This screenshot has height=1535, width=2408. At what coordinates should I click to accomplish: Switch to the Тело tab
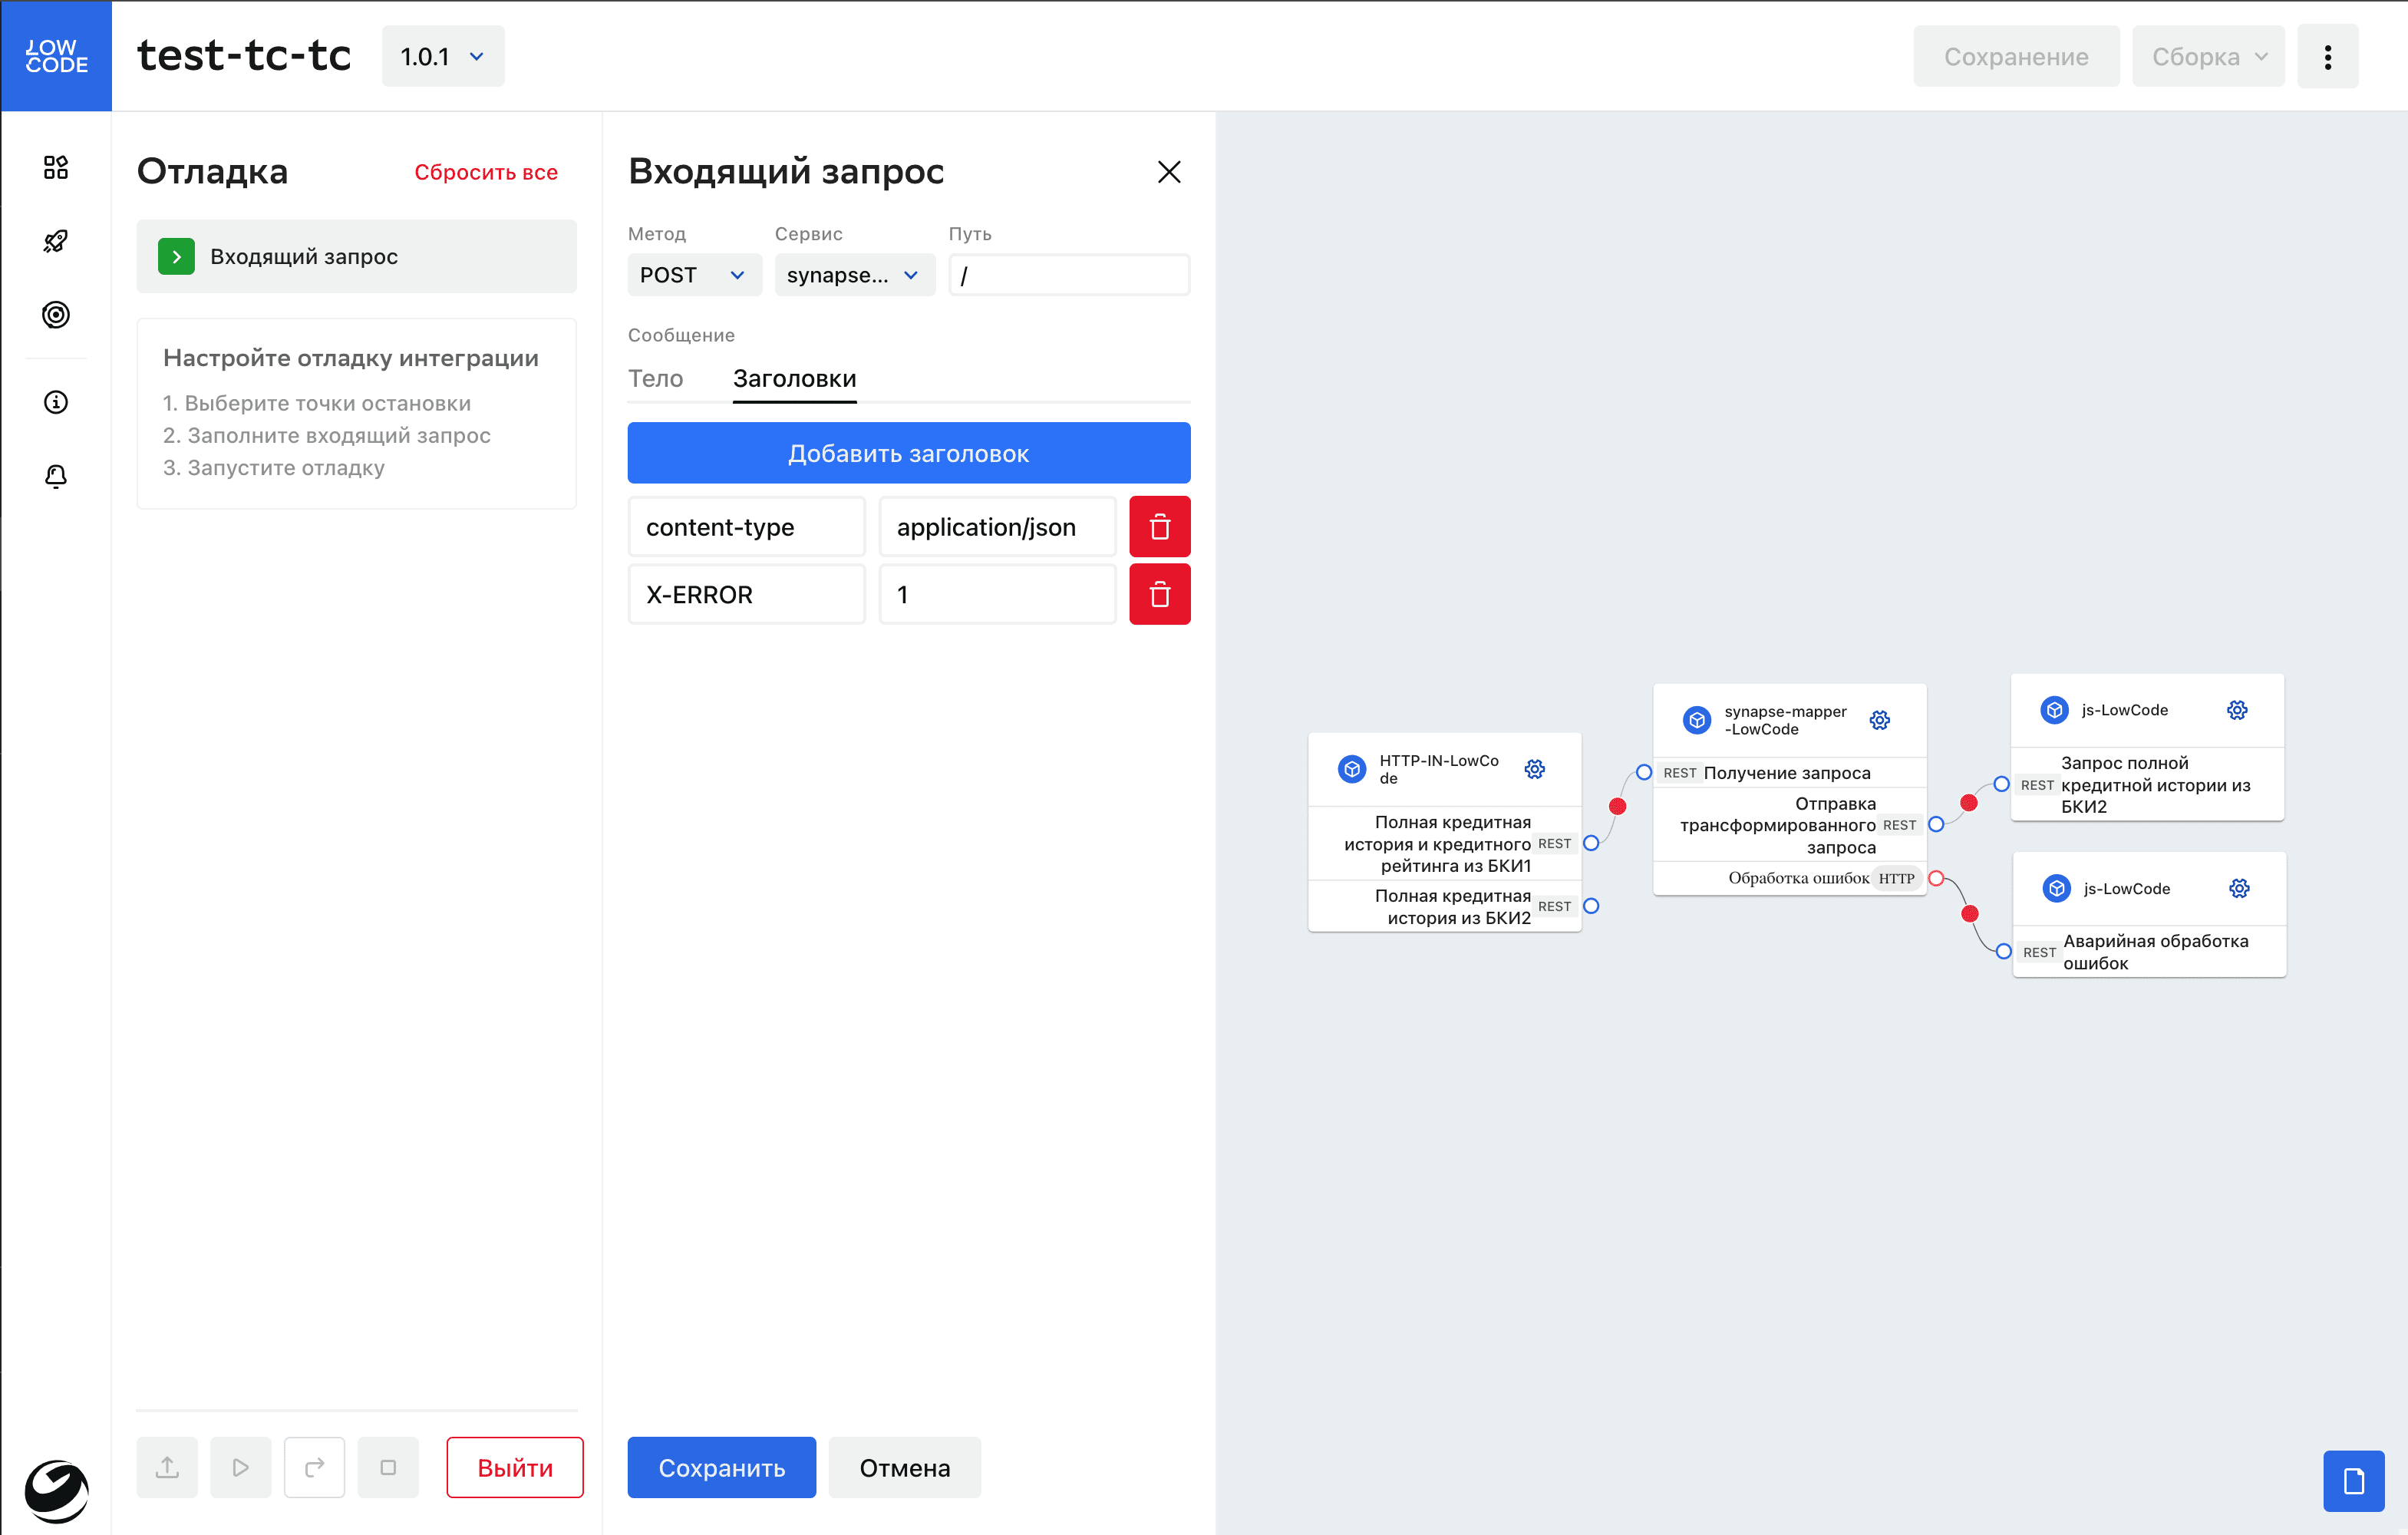655,379
